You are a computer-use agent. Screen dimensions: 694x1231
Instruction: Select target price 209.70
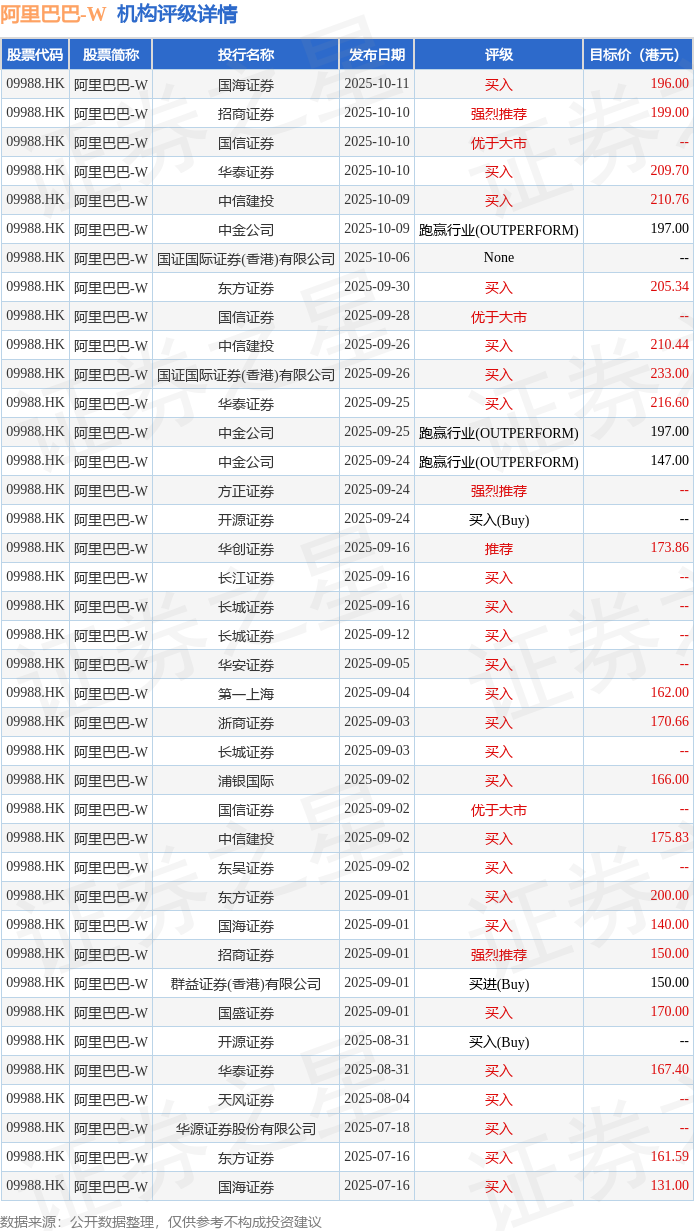pos(669,171)
